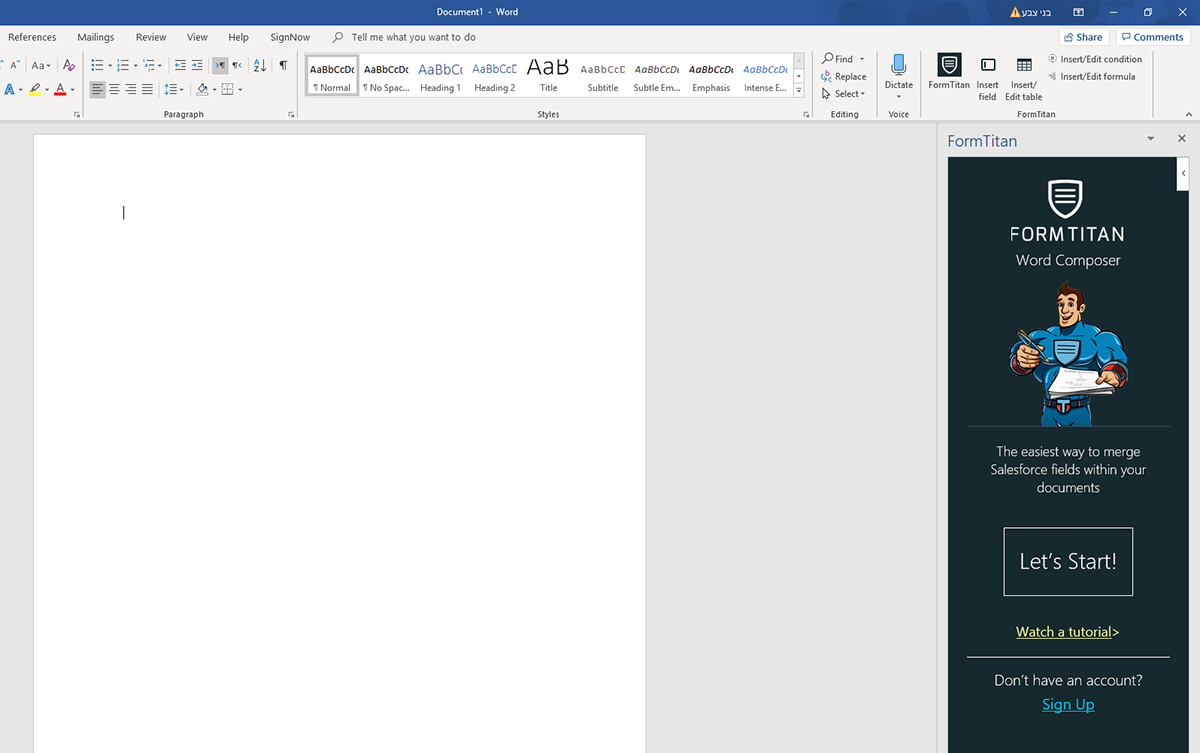Image resolution: width=1200 pixels, height=753 pixels.
Task: Clear all formatting eraser icon
Action: (69, 65)
